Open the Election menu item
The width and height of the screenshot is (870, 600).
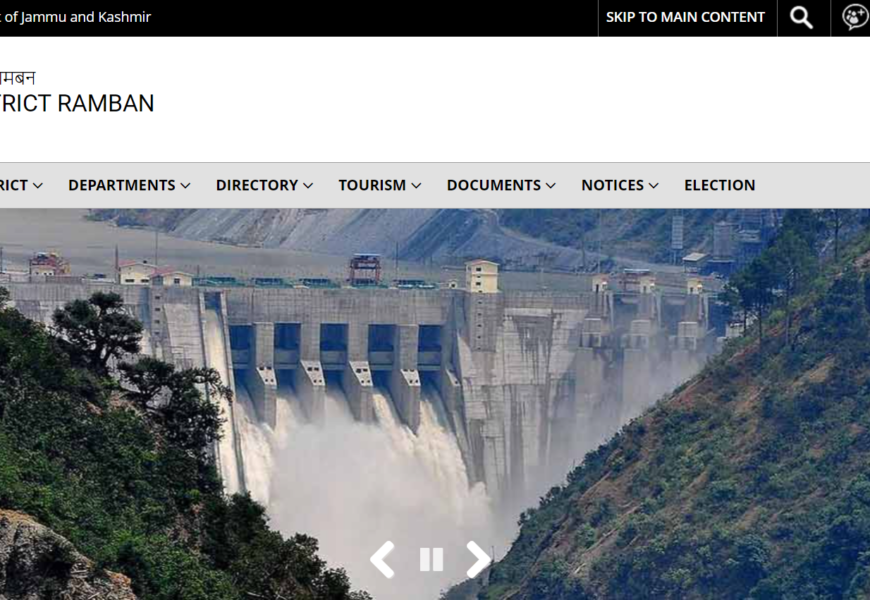pos(719,185)
